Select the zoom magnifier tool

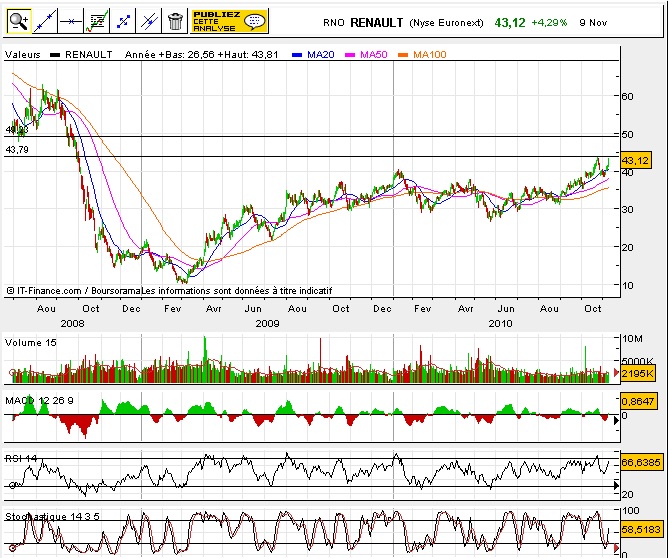(x=19, y=21)
